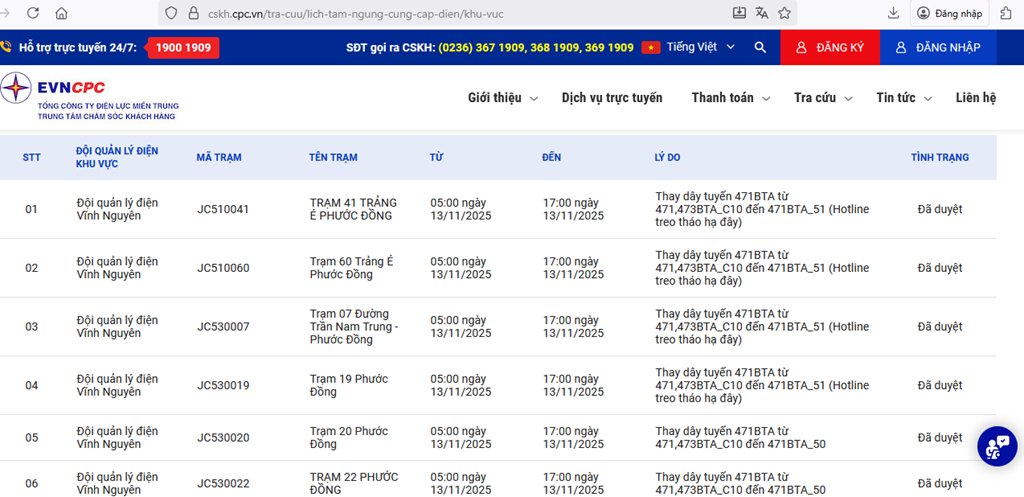Go to browser home page icon
Image resolution: width=1024 pixels, height=497 pixels.
click(62, 13)
